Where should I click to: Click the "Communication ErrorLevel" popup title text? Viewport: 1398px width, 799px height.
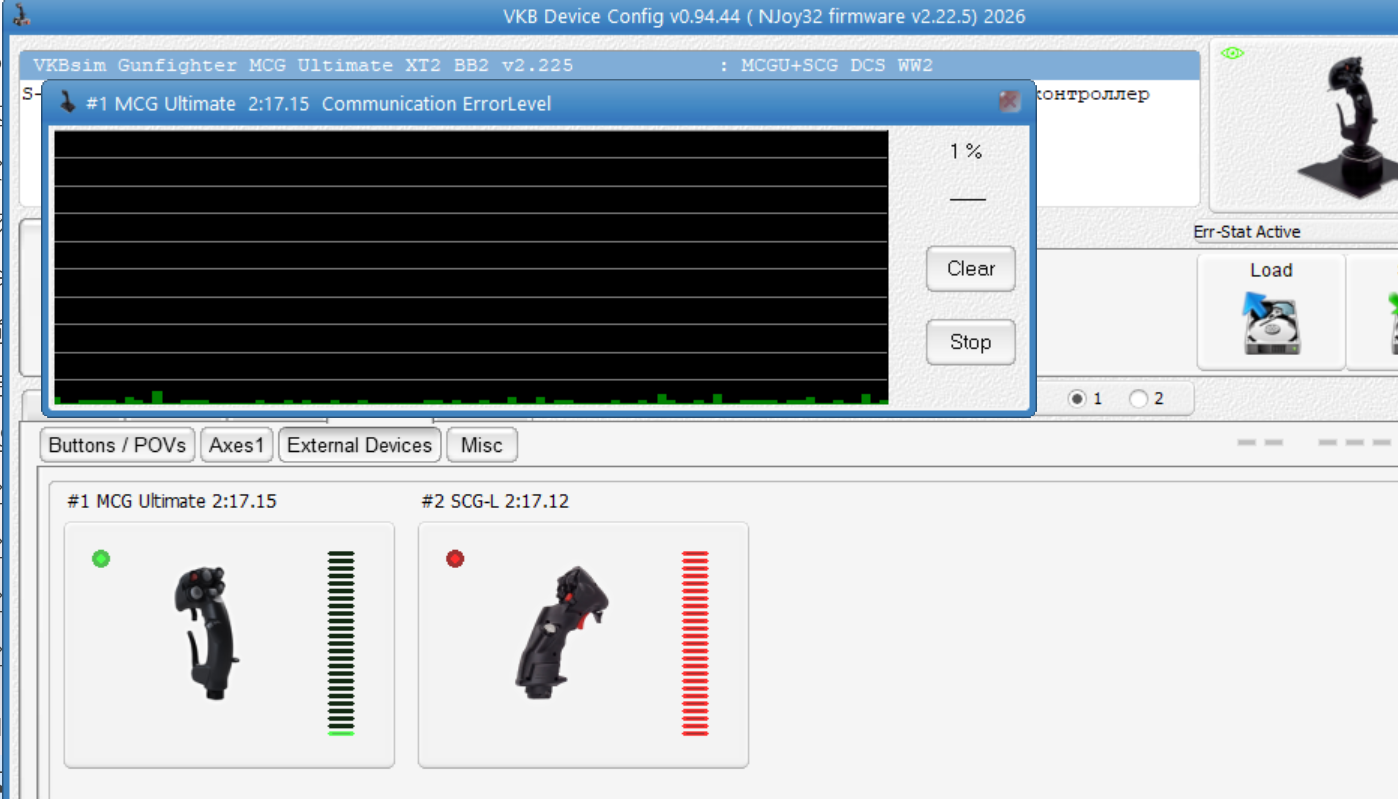tap(437, 104)
